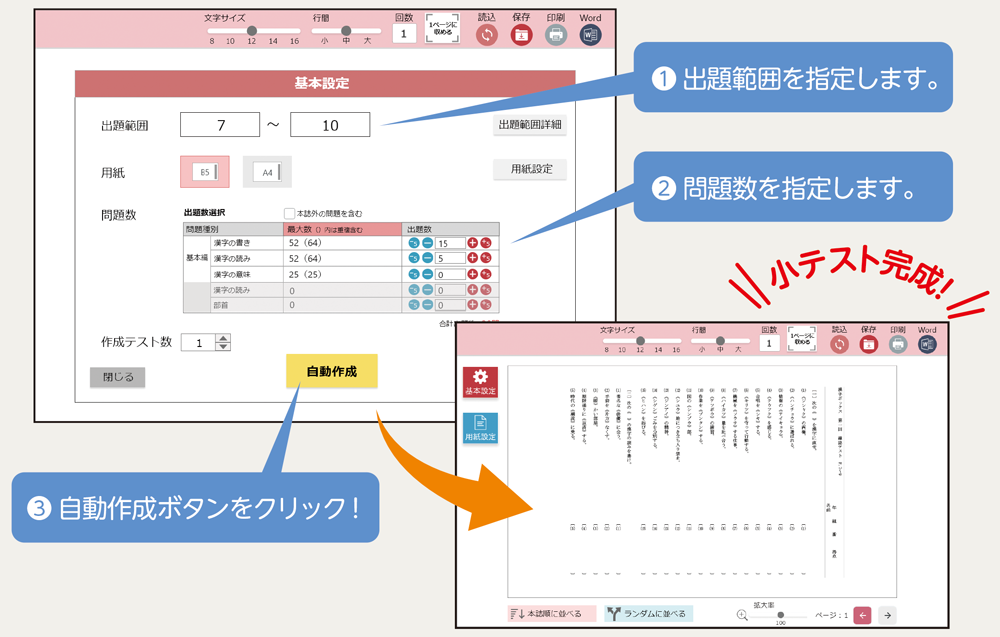Select the B5 paper size option
This screenshot has width=1000, height=637.
click(x=205, y=172)
